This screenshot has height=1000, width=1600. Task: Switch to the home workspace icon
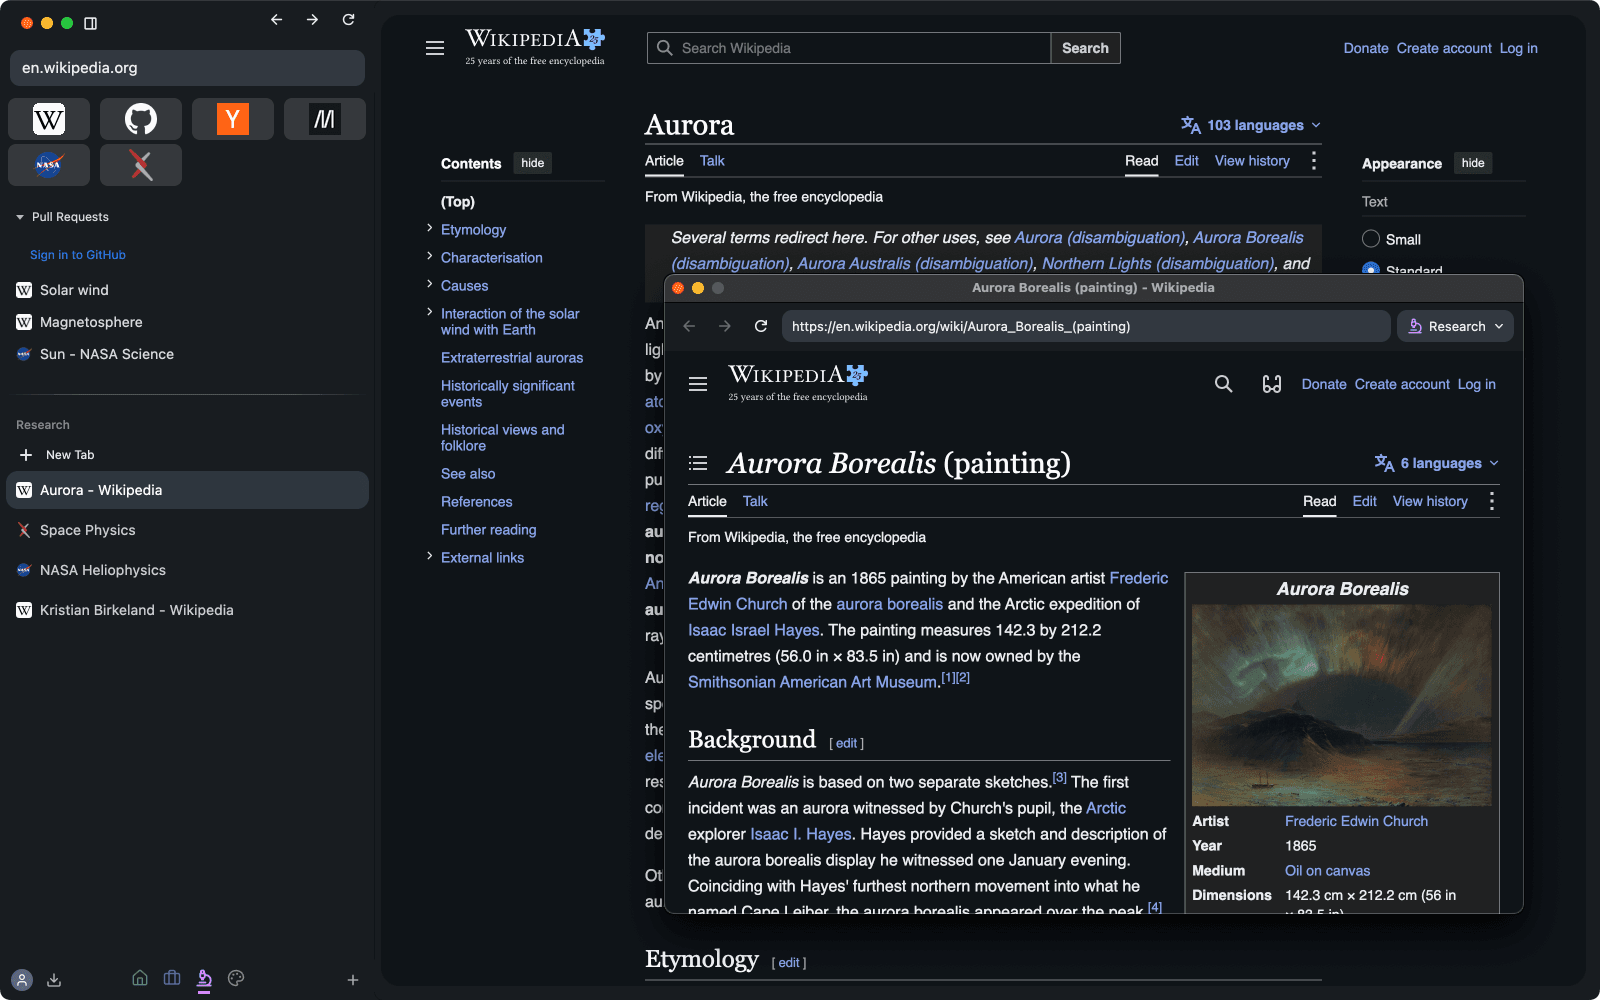click(140, 978)
